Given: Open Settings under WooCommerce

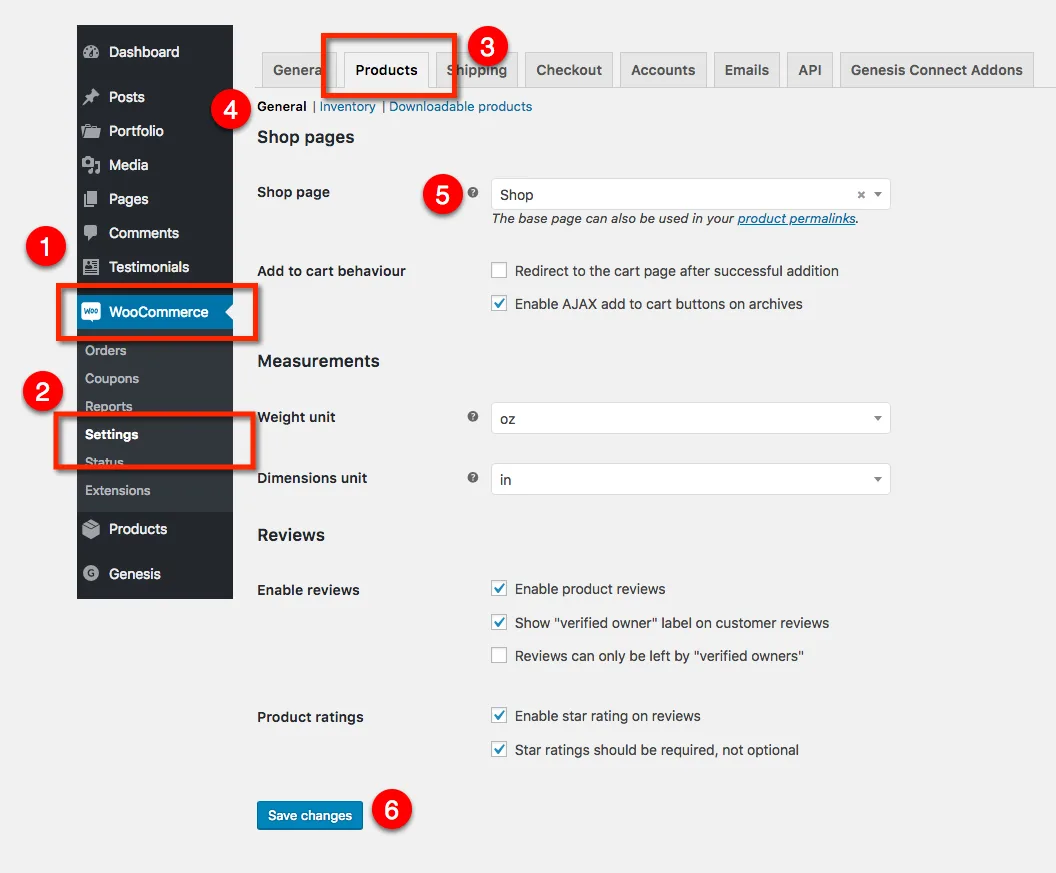Looking at the screenshot, I should tap(112, 434).
